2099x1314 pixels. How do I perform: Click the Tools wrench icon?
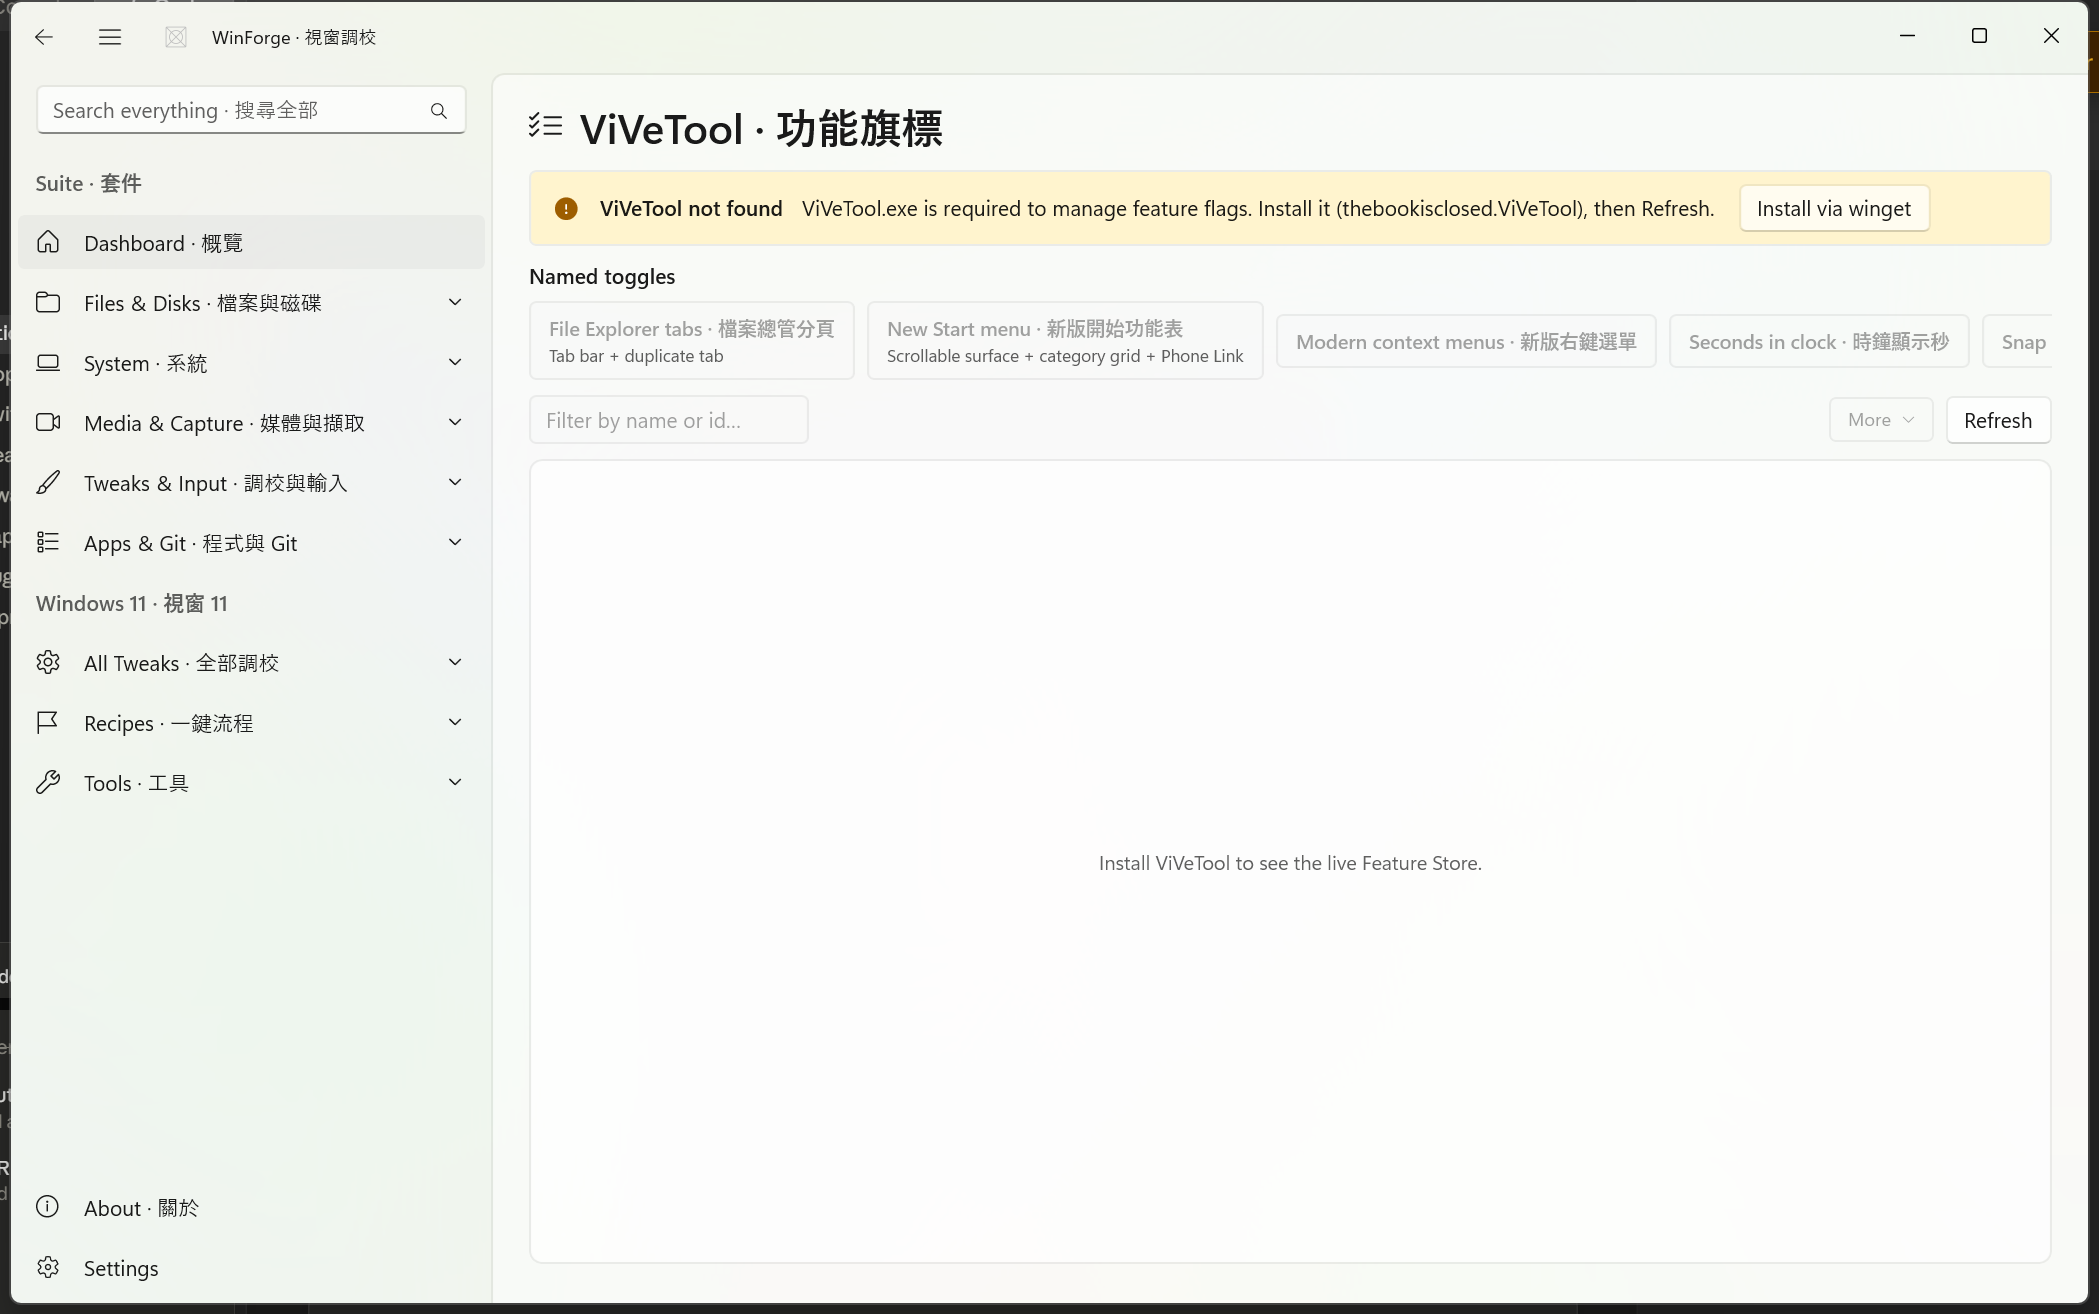pos(48,782)
